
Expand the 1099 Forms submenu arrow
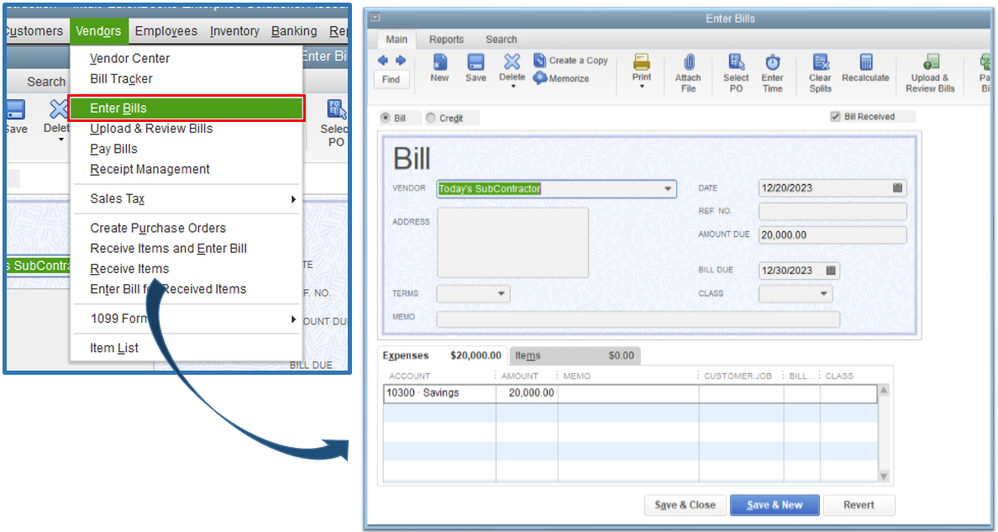pyautogui.click(x=293, y=319)
